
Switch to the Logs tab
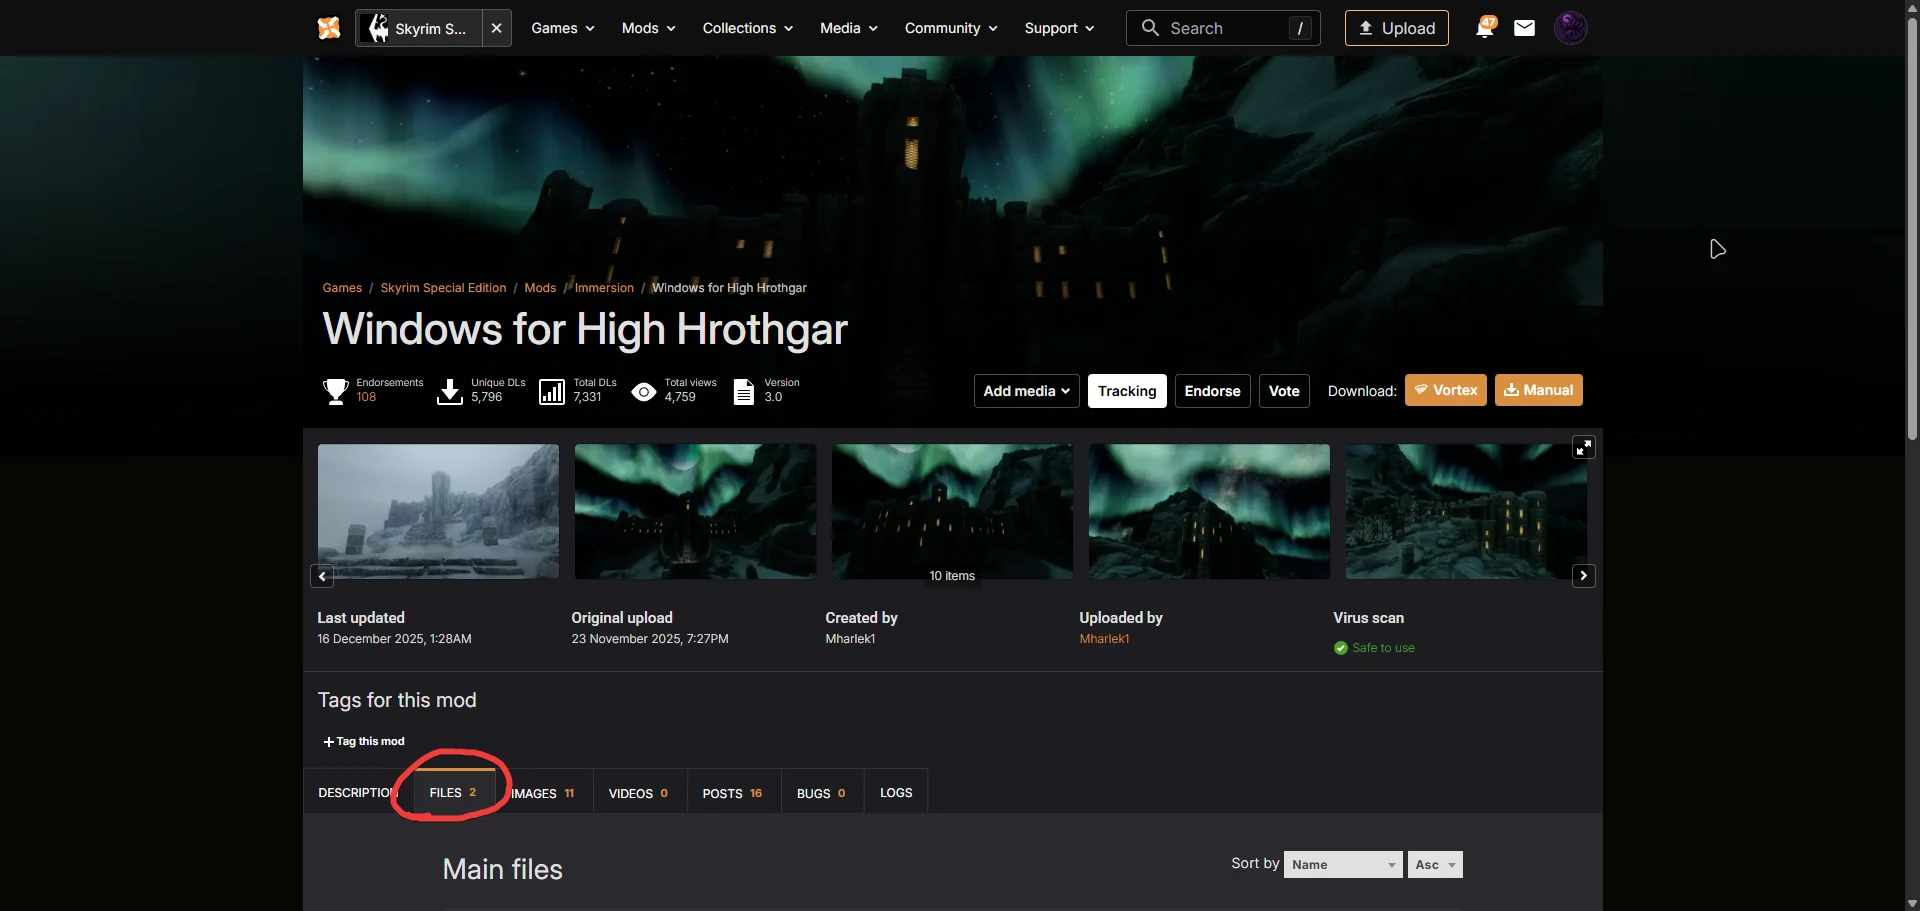coord(896,793)
